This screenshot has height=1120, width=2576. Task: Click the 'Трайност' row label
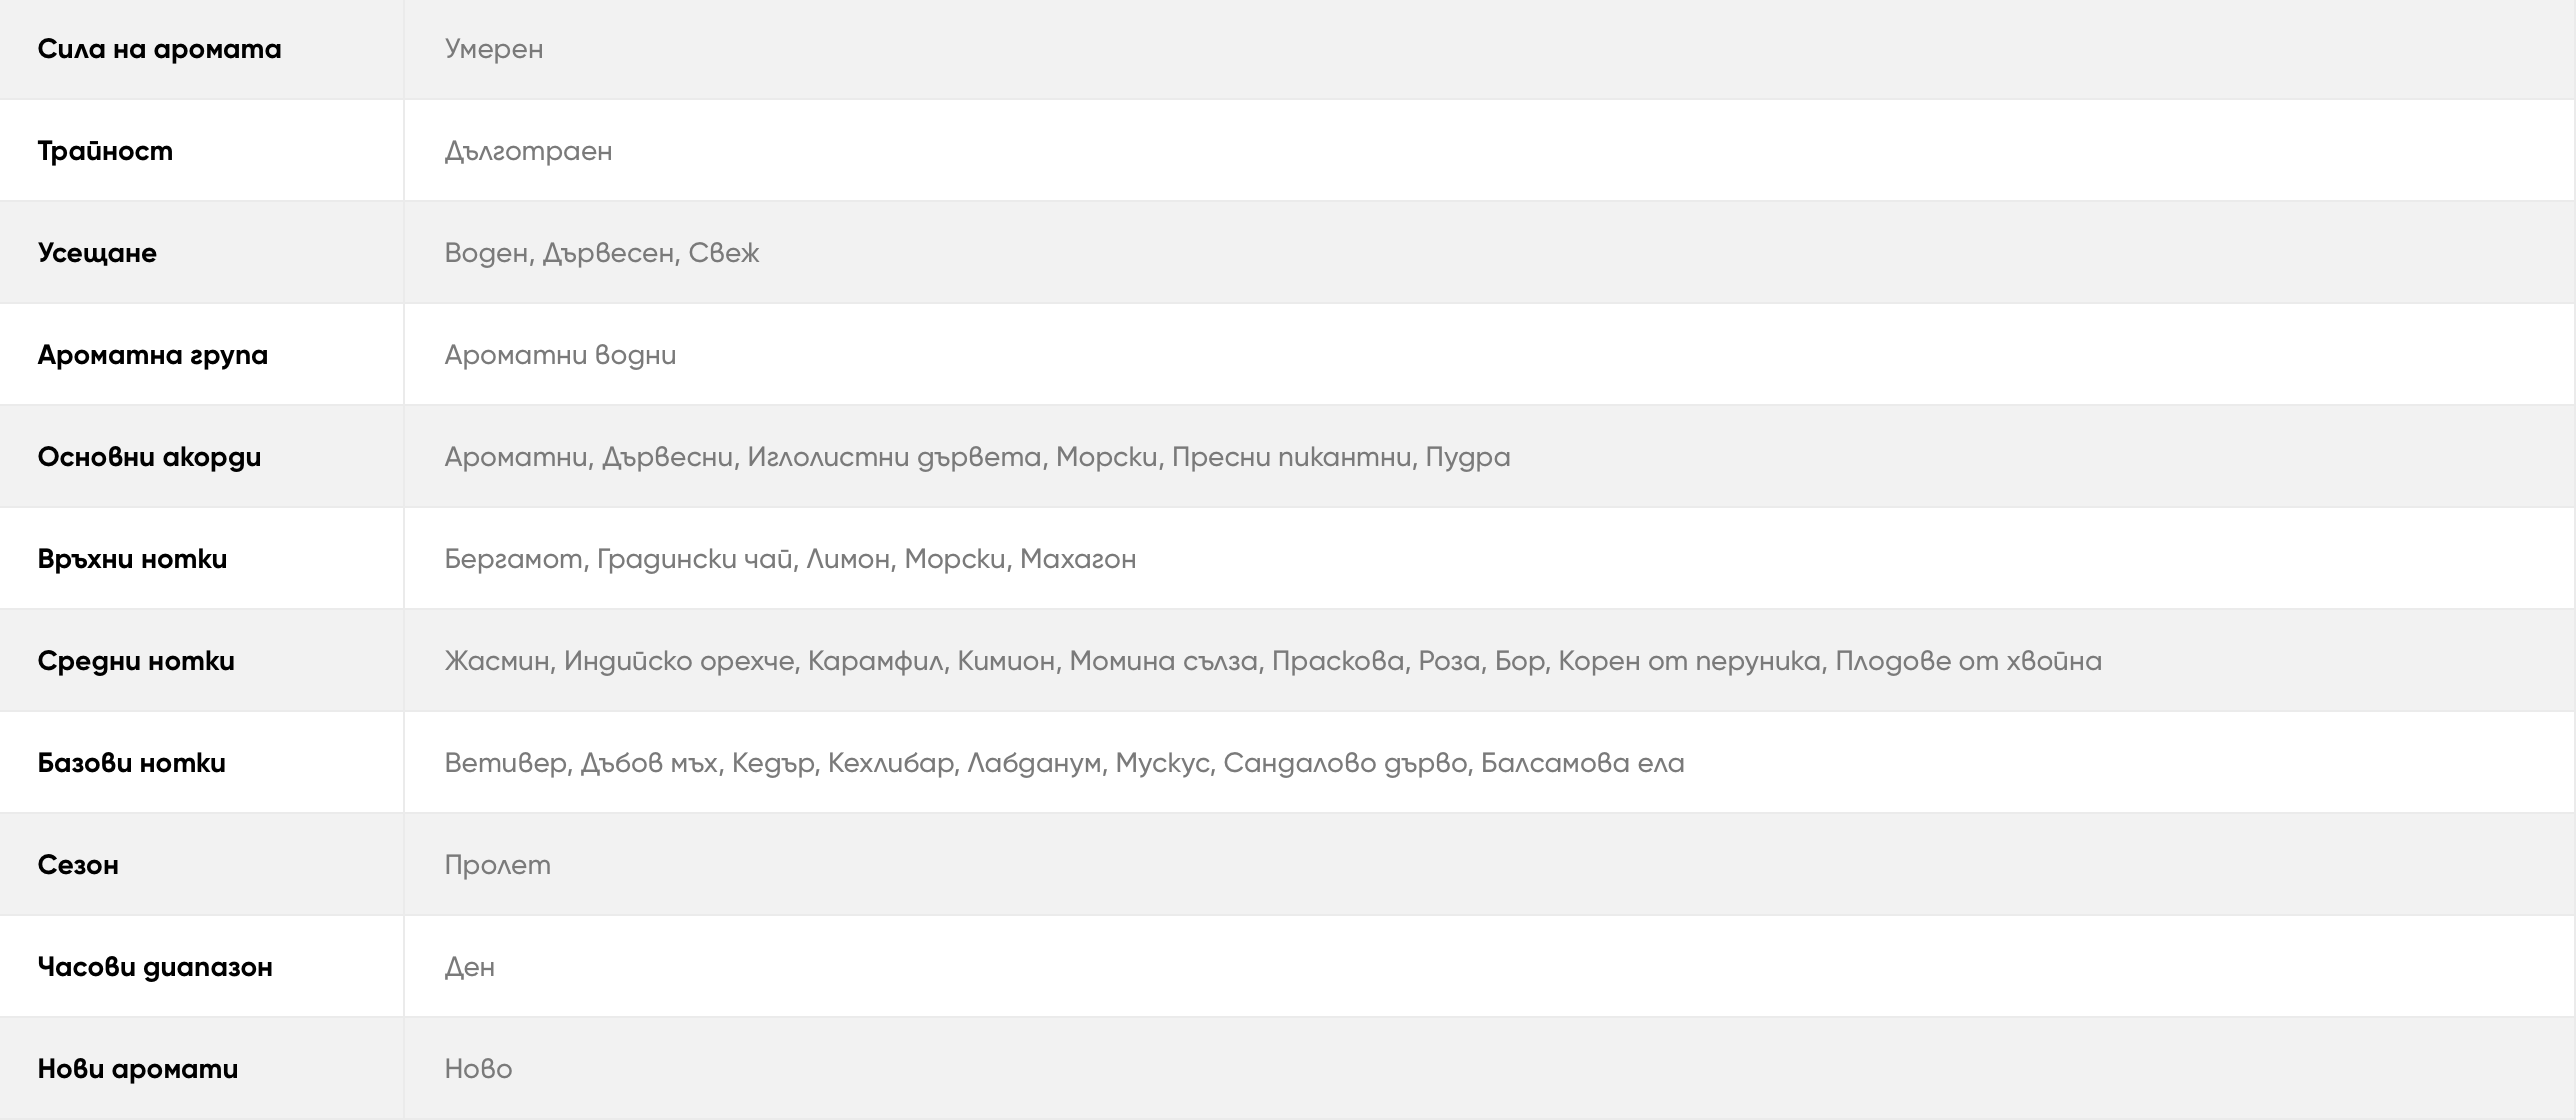[105, 151]
